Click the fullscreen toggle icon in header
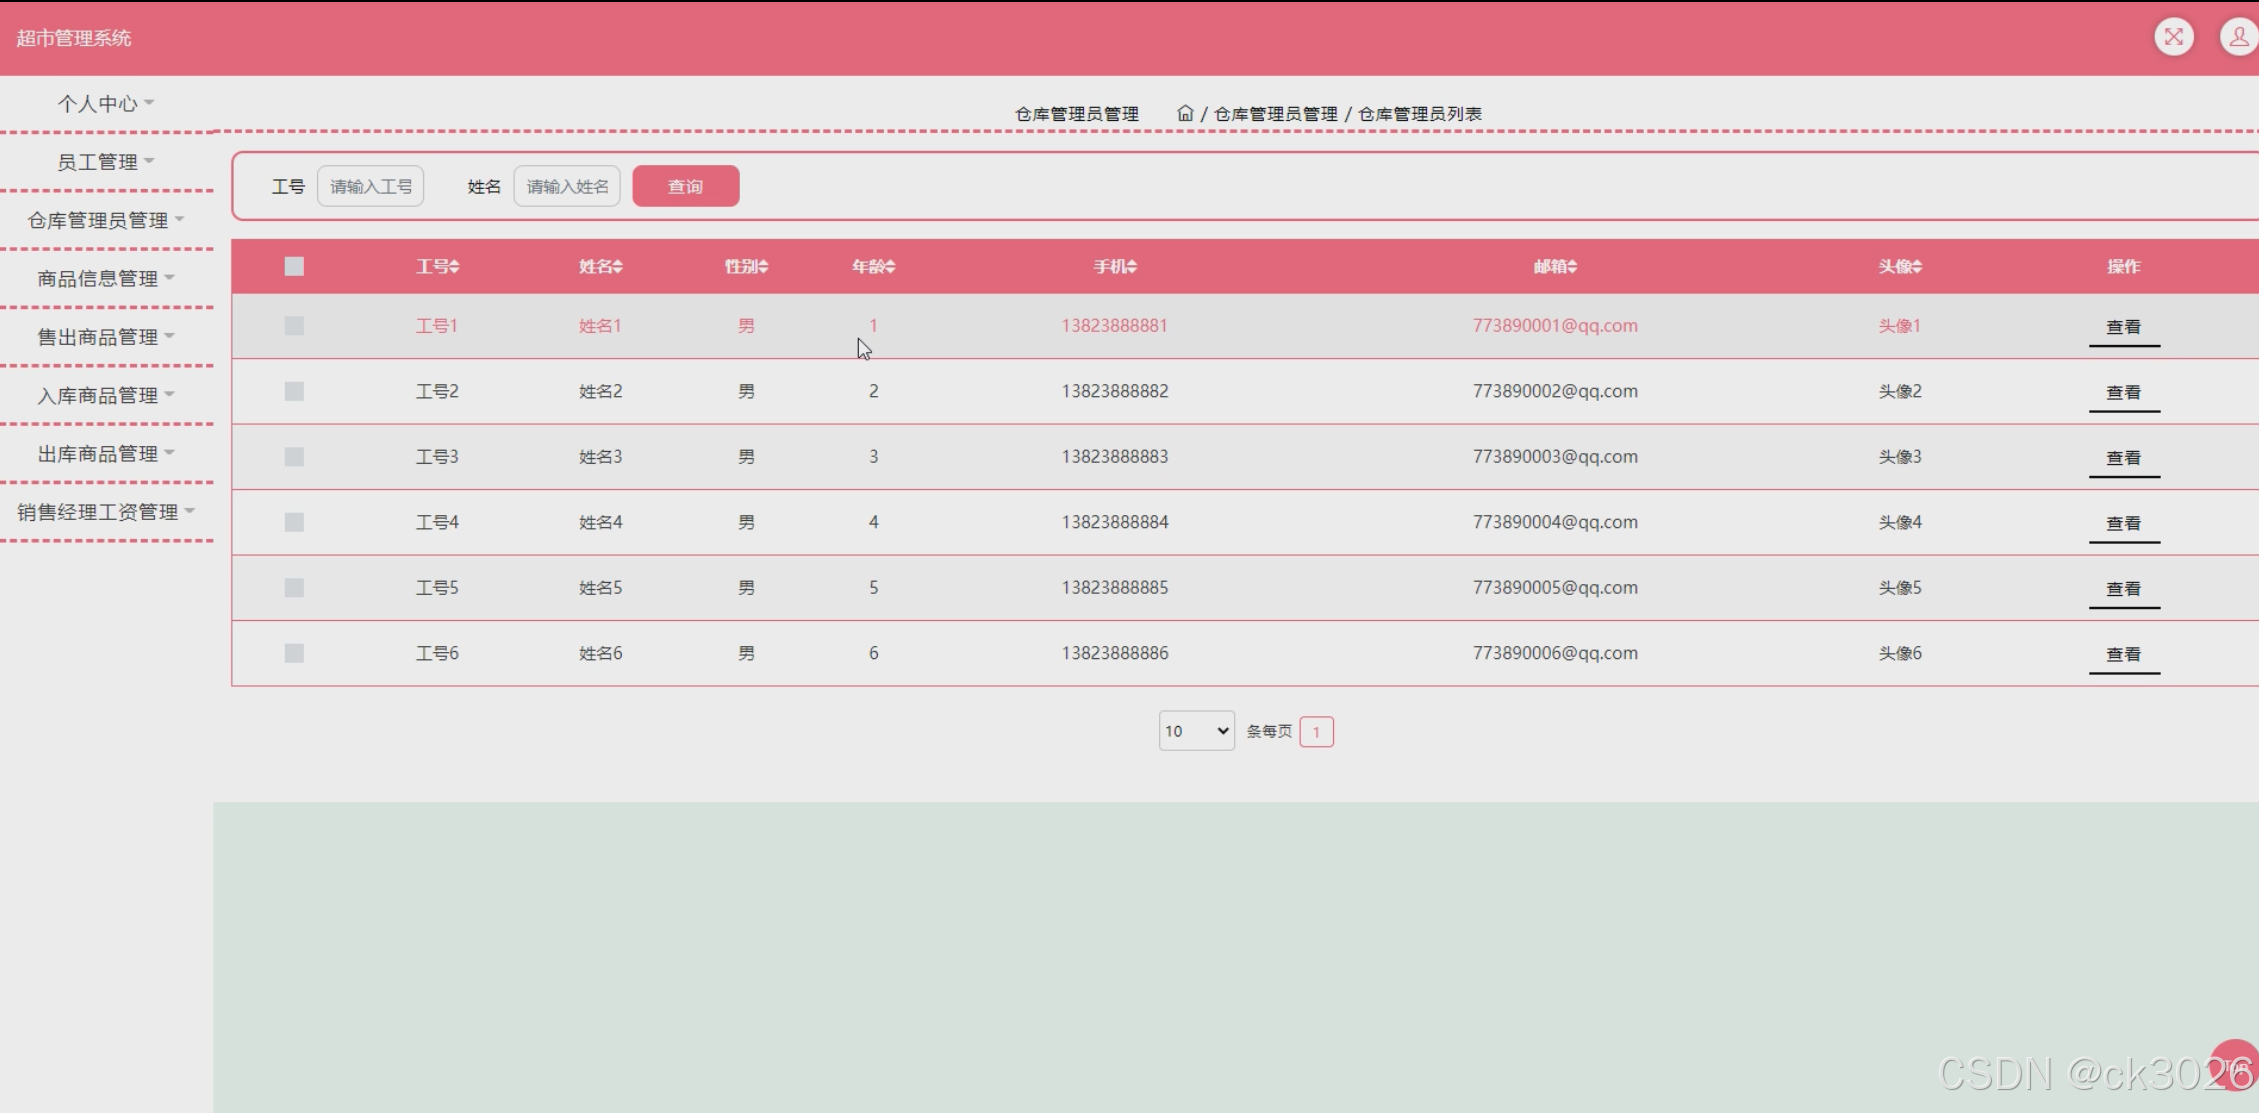This screenshot has height=1113, width=2259. [x=2173, y=37]
